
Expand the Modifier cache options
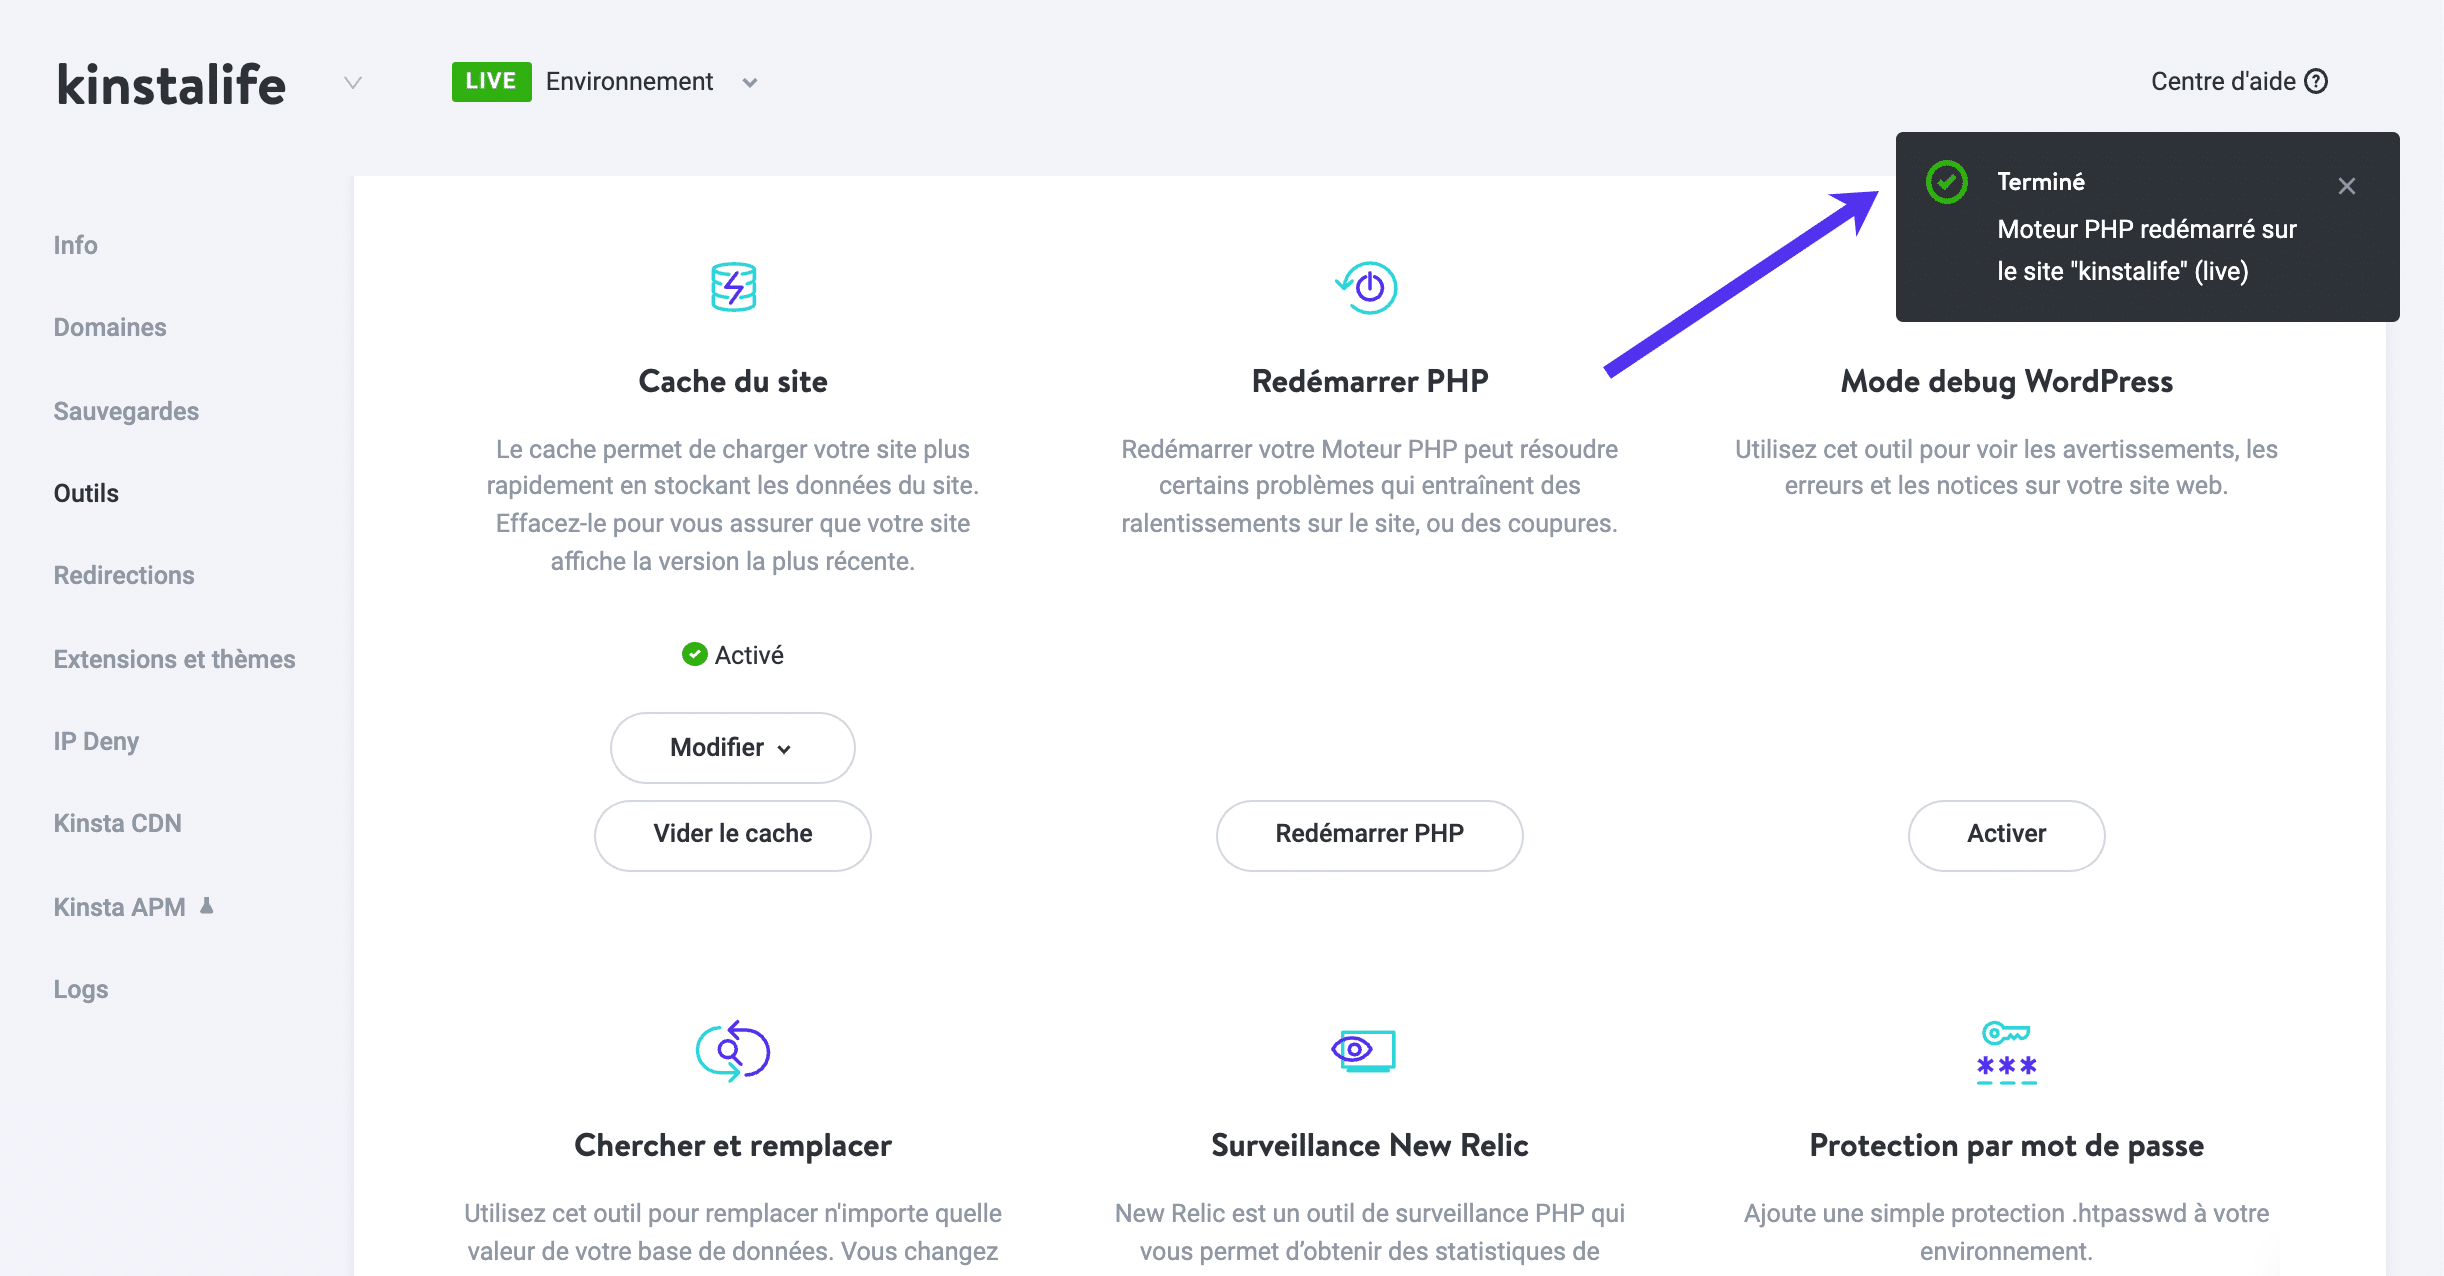tap(731, 747)
